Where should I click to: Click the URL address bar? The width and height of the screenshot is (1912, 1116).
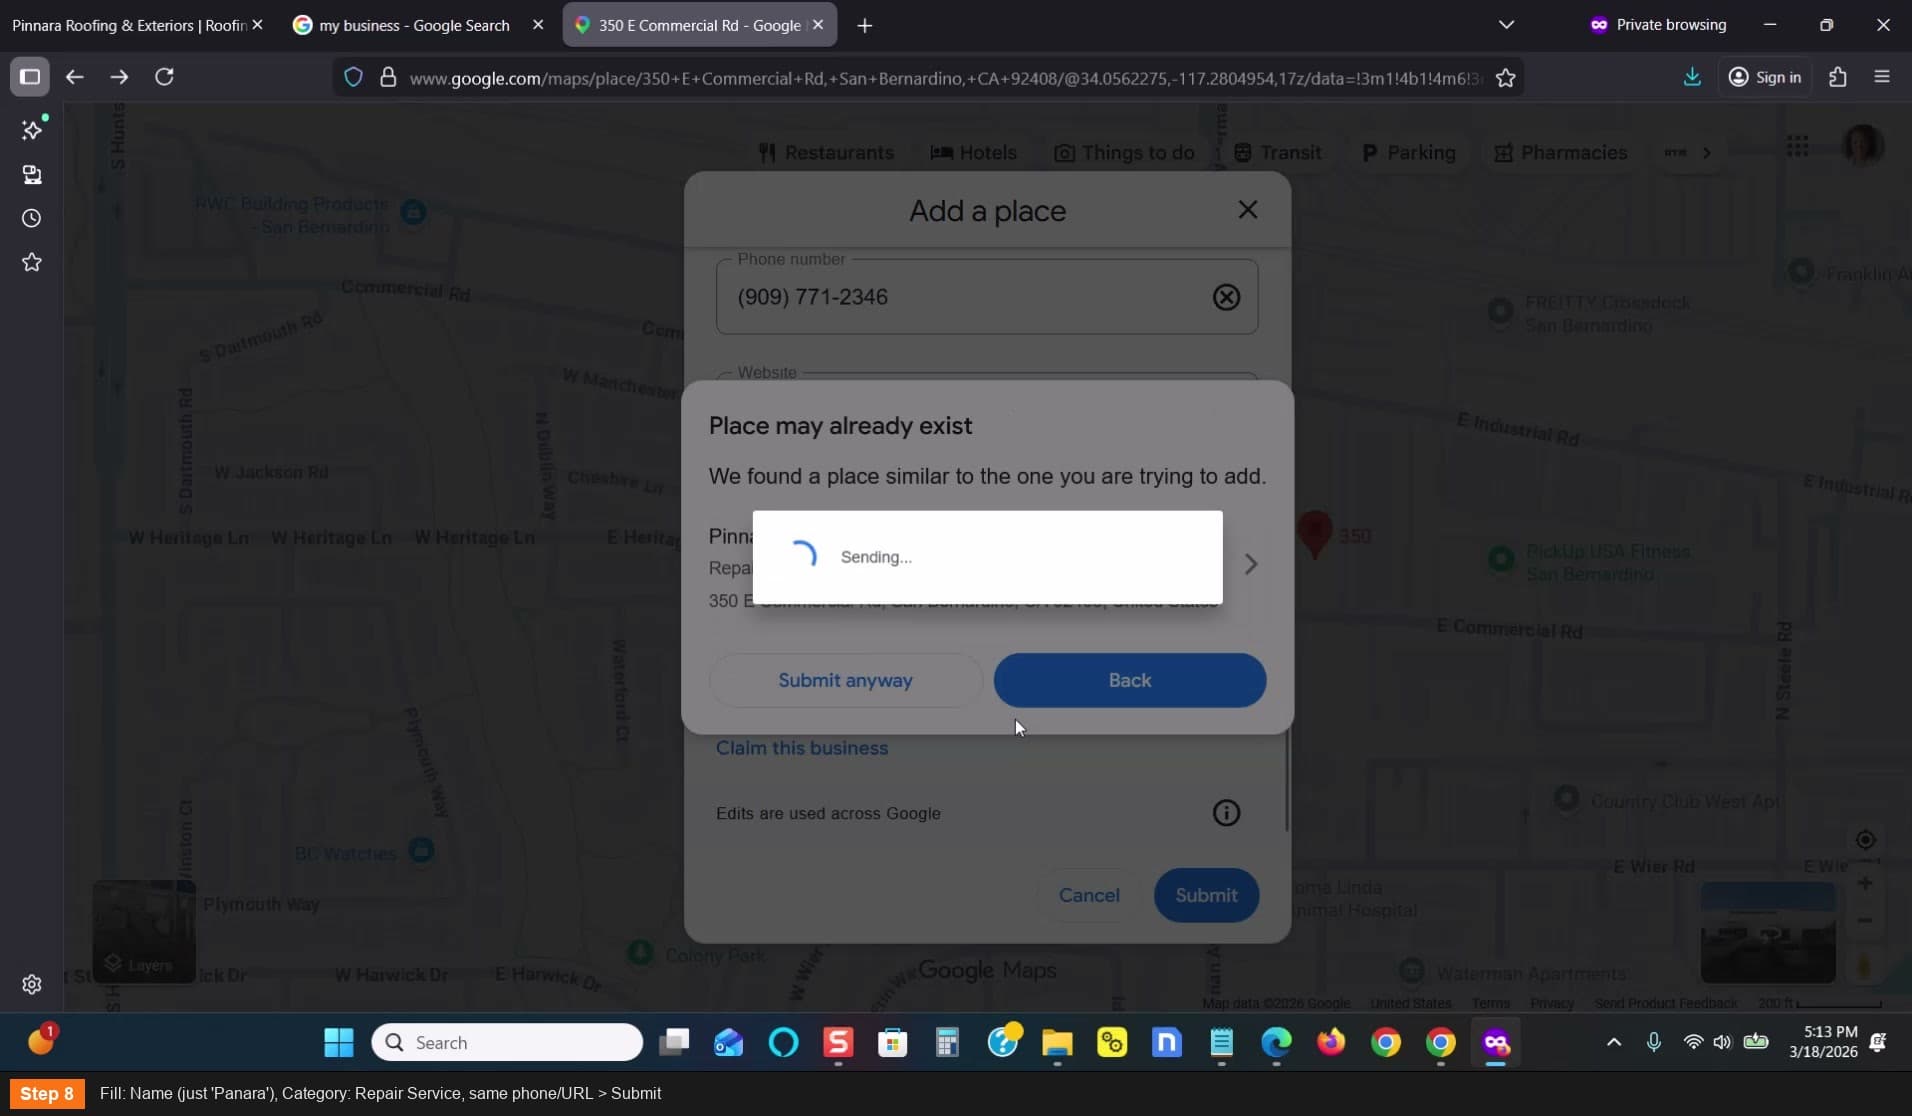(945, 78)
